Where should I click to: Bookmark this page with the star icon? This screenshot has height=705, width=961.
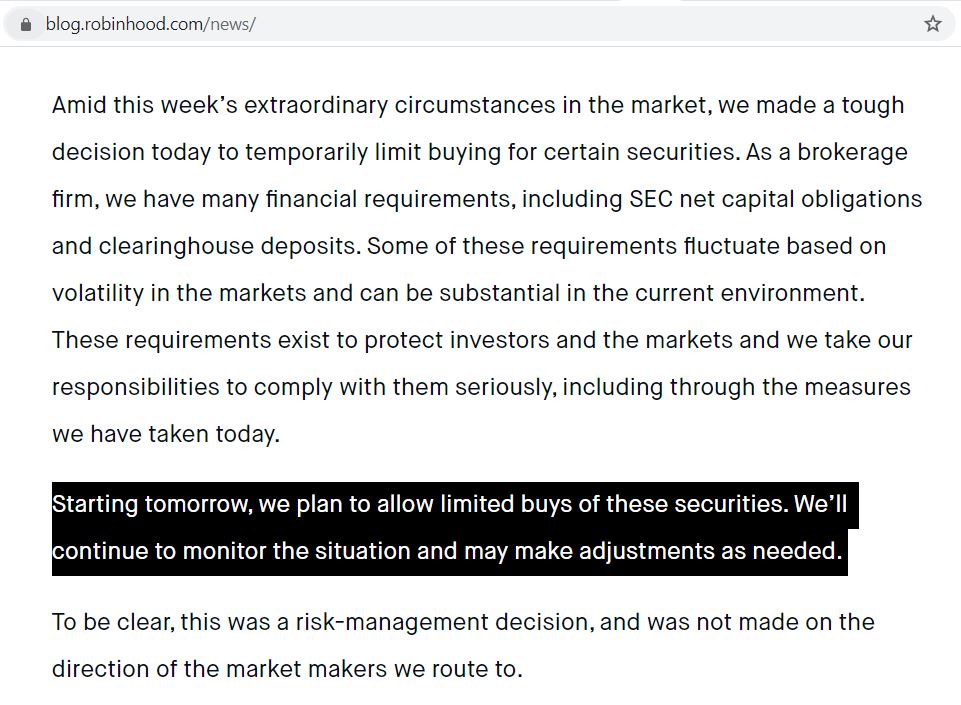point(932,24)
